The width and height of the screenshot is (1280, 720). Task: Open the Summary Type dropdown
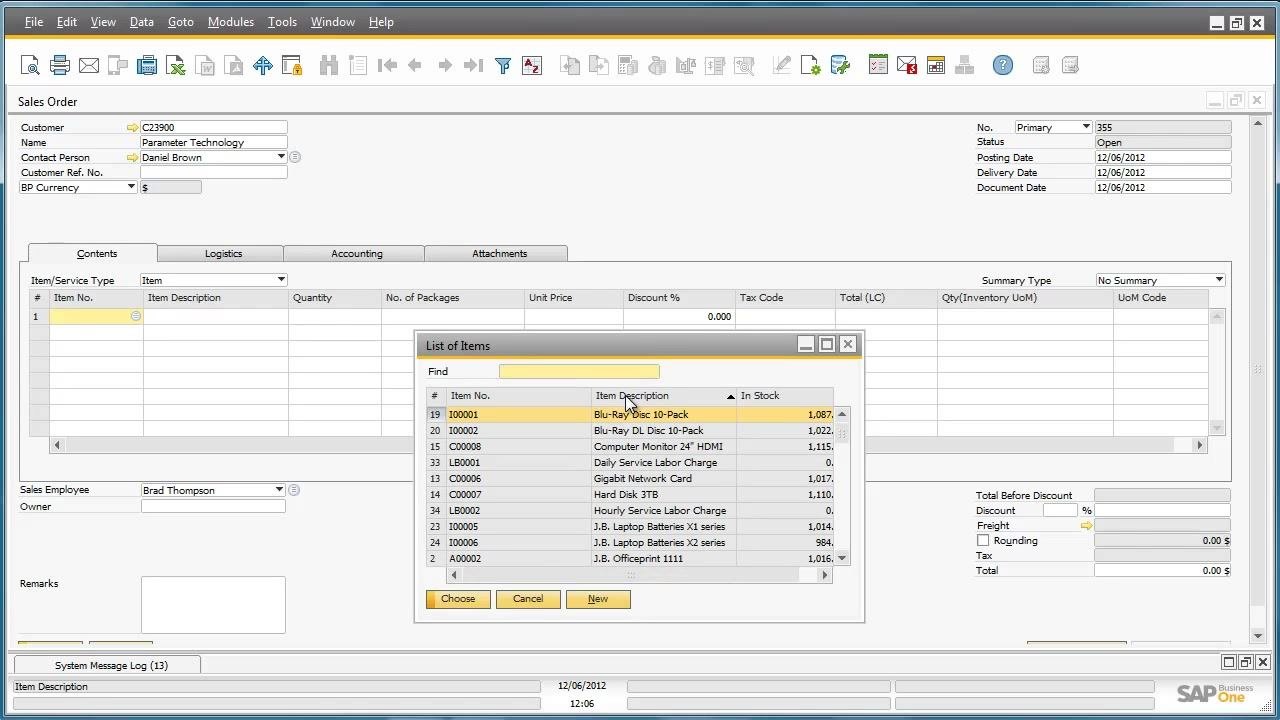click(x=1219, y=280)
